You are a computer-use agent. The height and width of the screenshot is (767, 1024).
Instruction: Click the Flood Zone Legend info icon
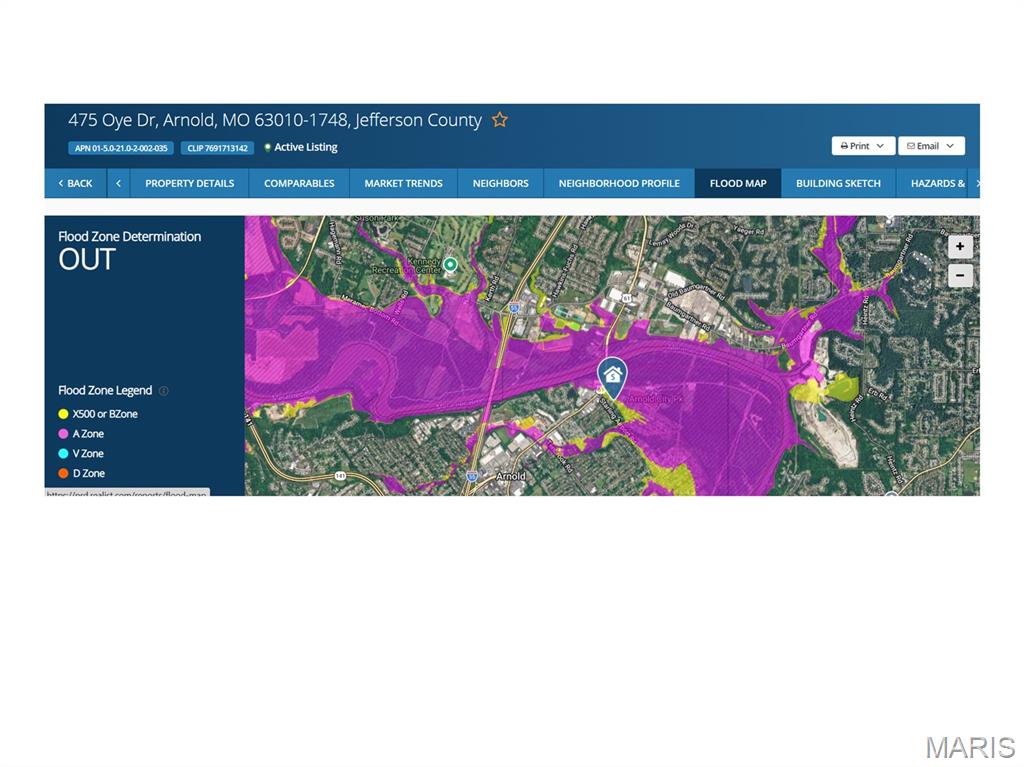[x=164, y=391]
